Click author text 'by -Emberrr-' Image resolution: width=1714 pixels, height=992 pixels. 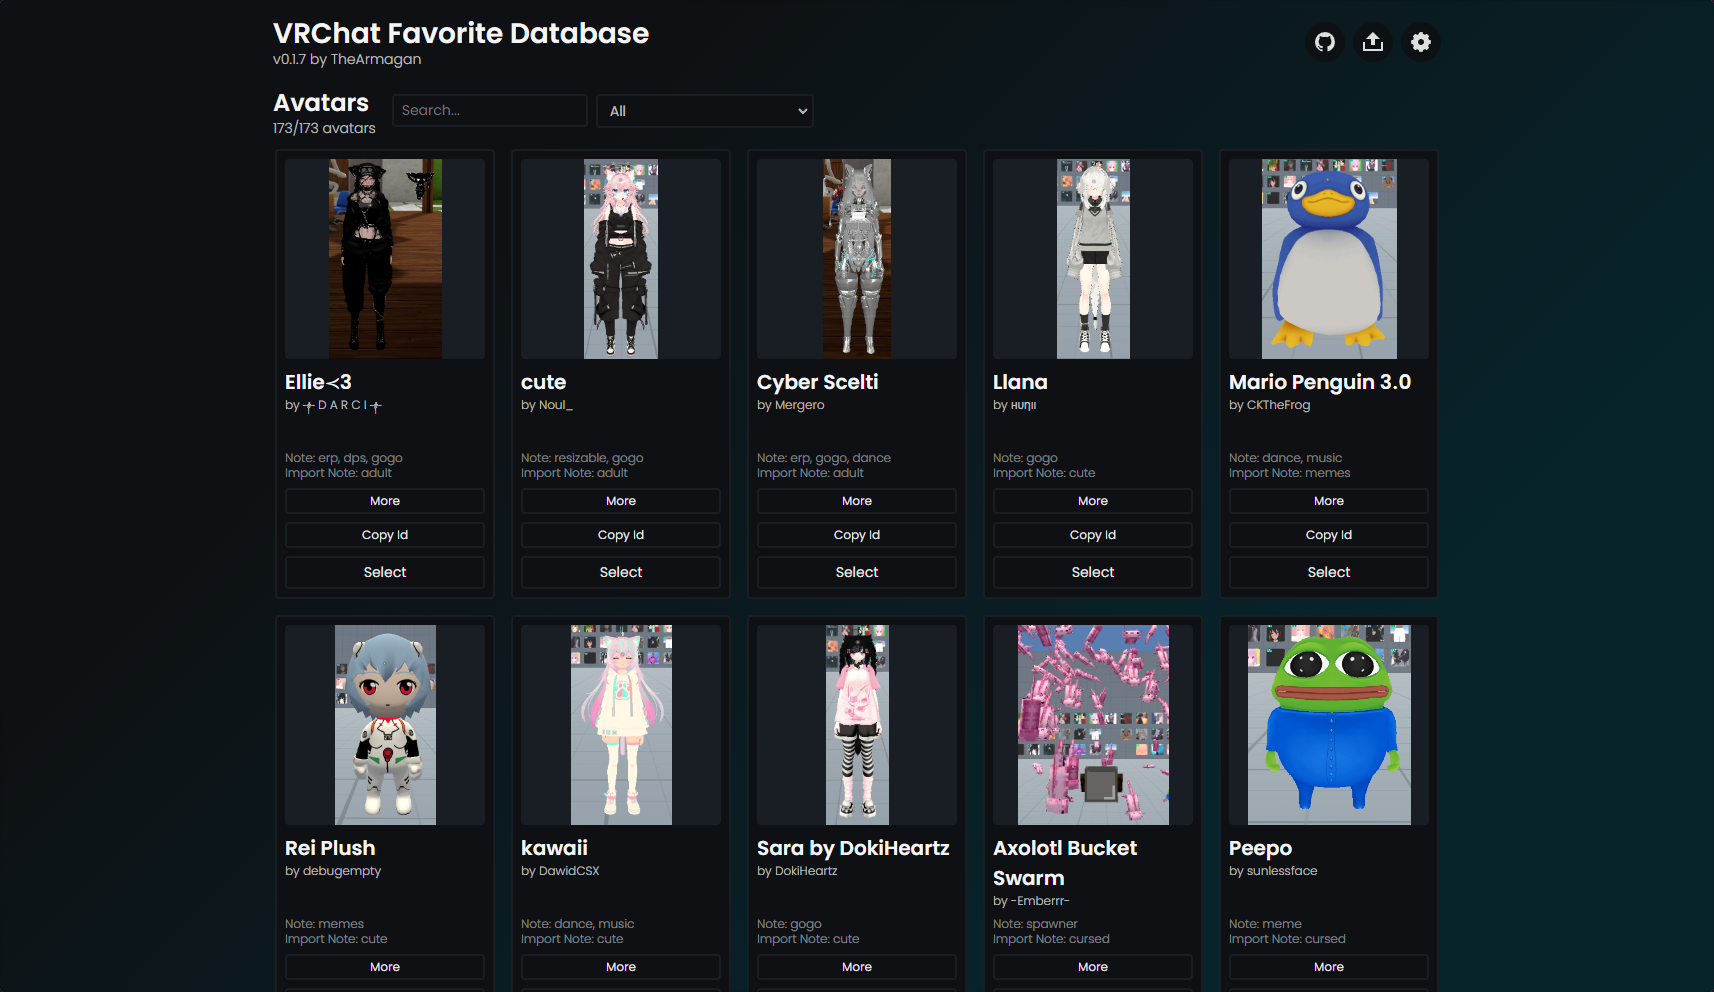coord(1031,901)
